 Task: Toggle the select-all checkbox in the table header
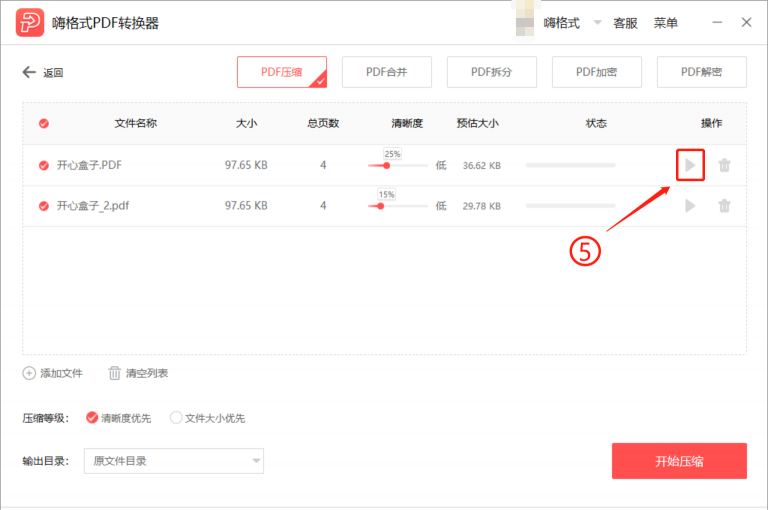(x=44, y=123)
